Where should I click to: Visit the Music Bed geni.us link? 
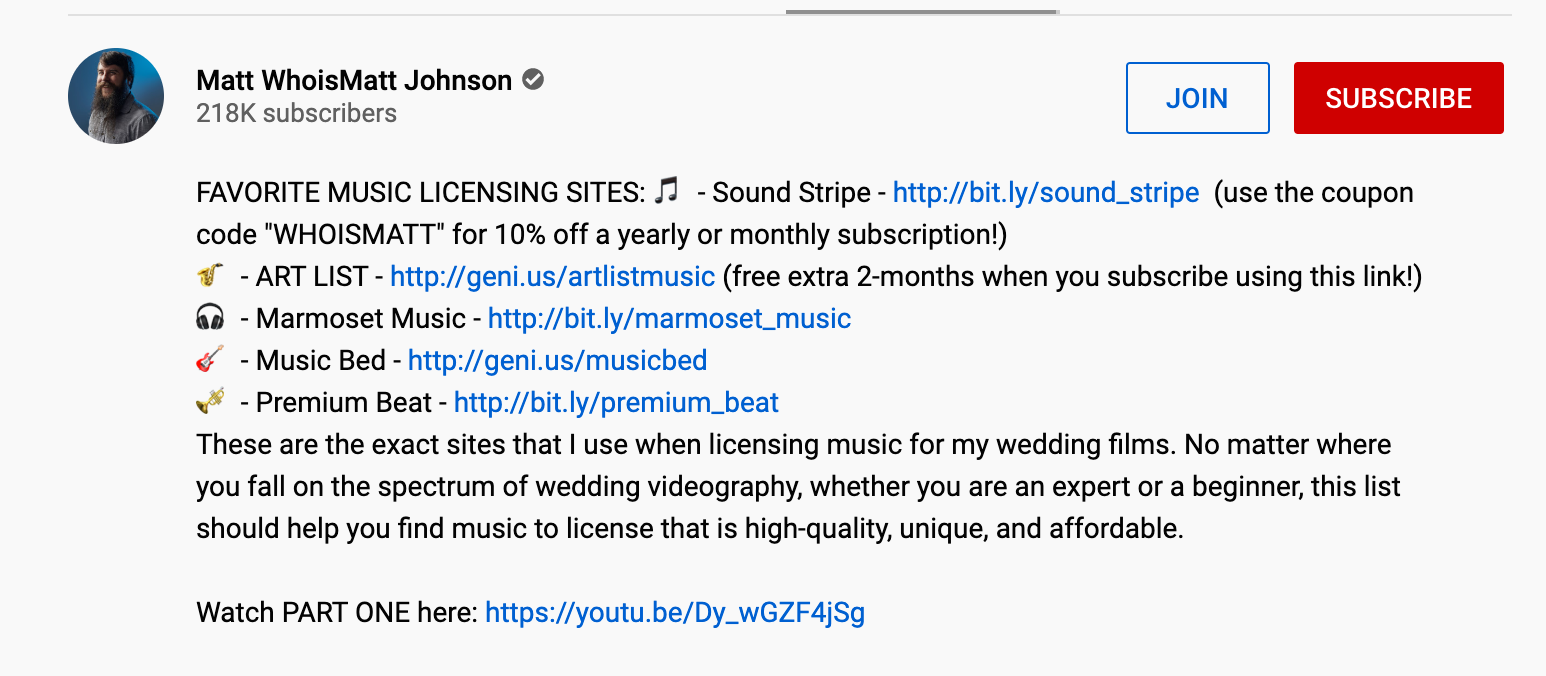tap(557, 360)
